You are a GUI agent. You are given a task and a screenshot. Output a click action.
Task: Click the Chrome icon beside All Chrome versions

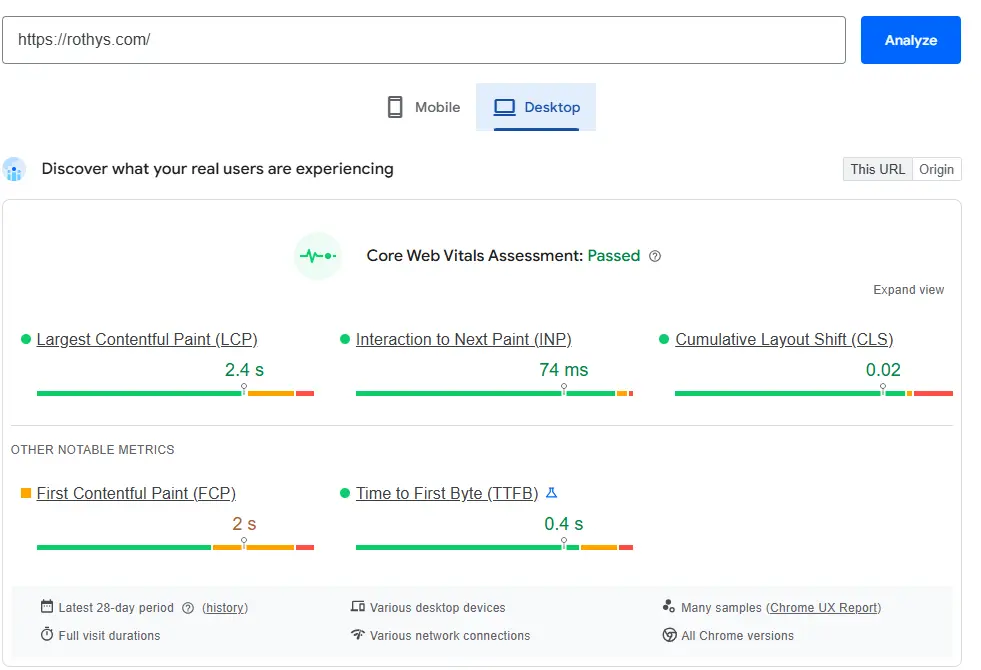(x=670, y=636)
